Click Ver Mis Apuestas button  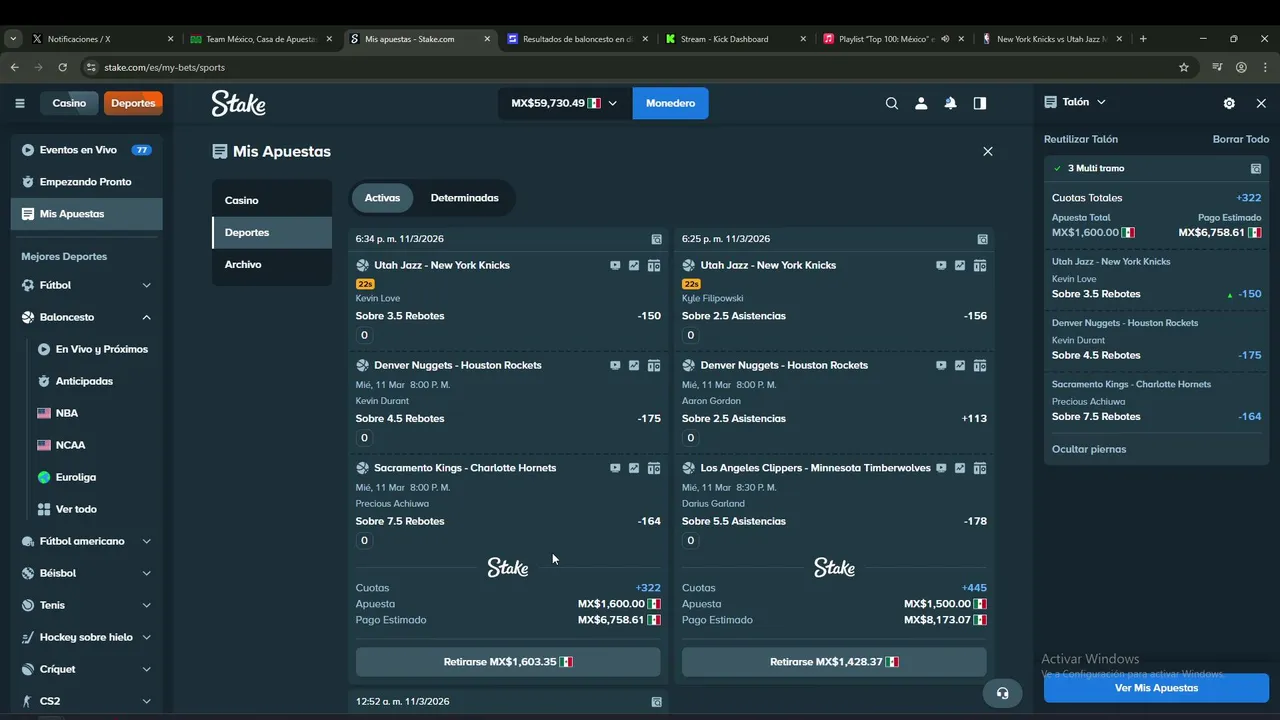1156,688
